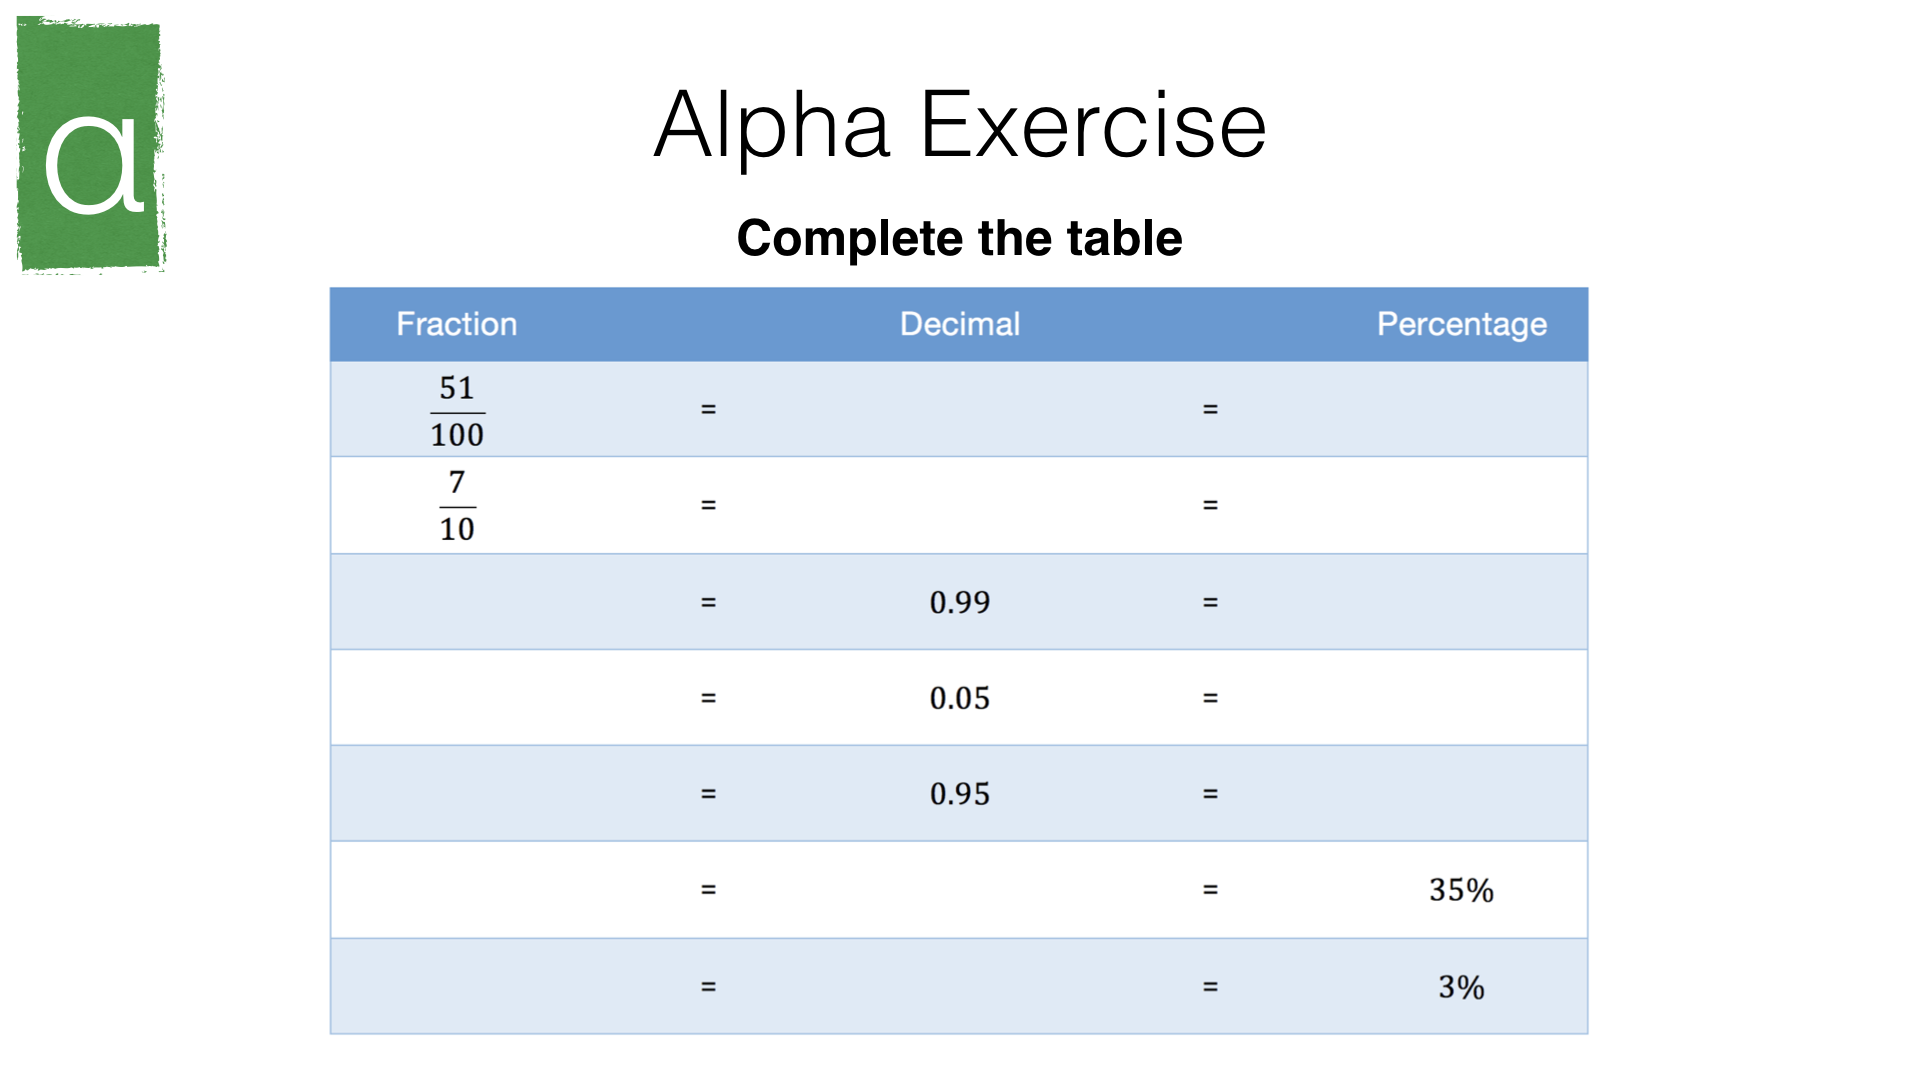Click the green alpha logo icon
This screenshot has width=1920, height=1080.
[91, 145]
